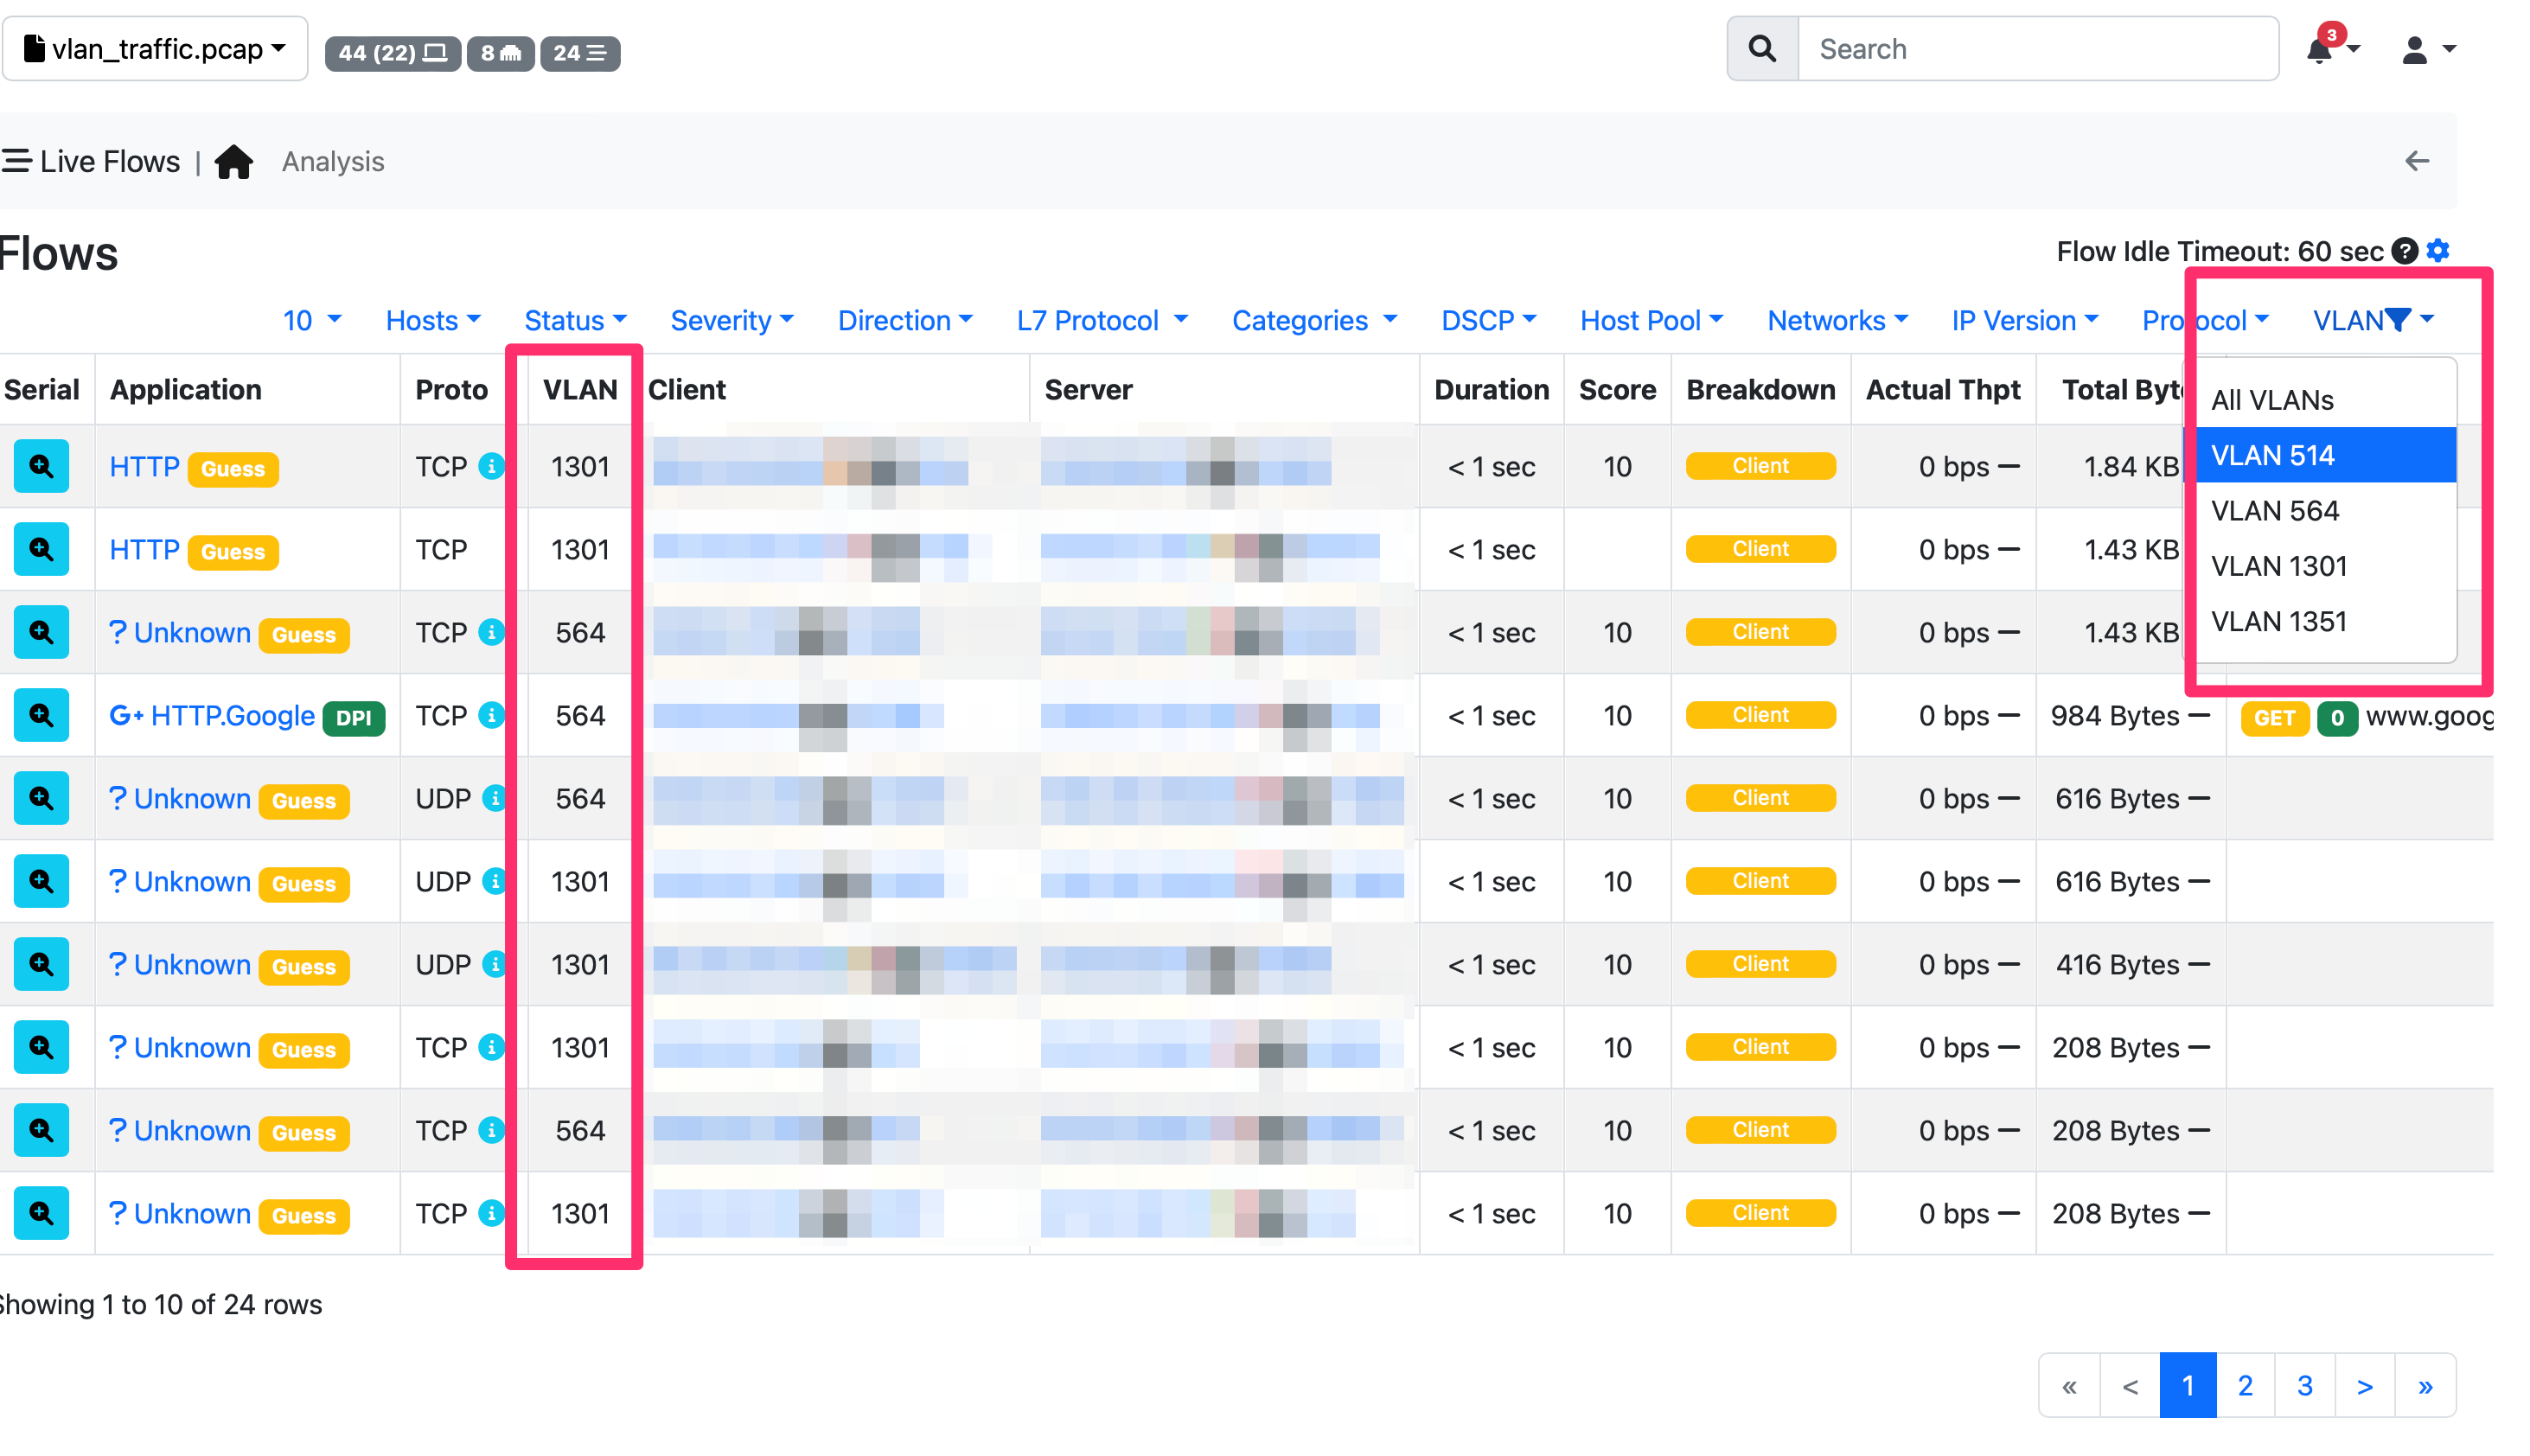Select the Analysis breadcrumb item
Screen dimensions: 2530x1456
[x=332, y=161]
